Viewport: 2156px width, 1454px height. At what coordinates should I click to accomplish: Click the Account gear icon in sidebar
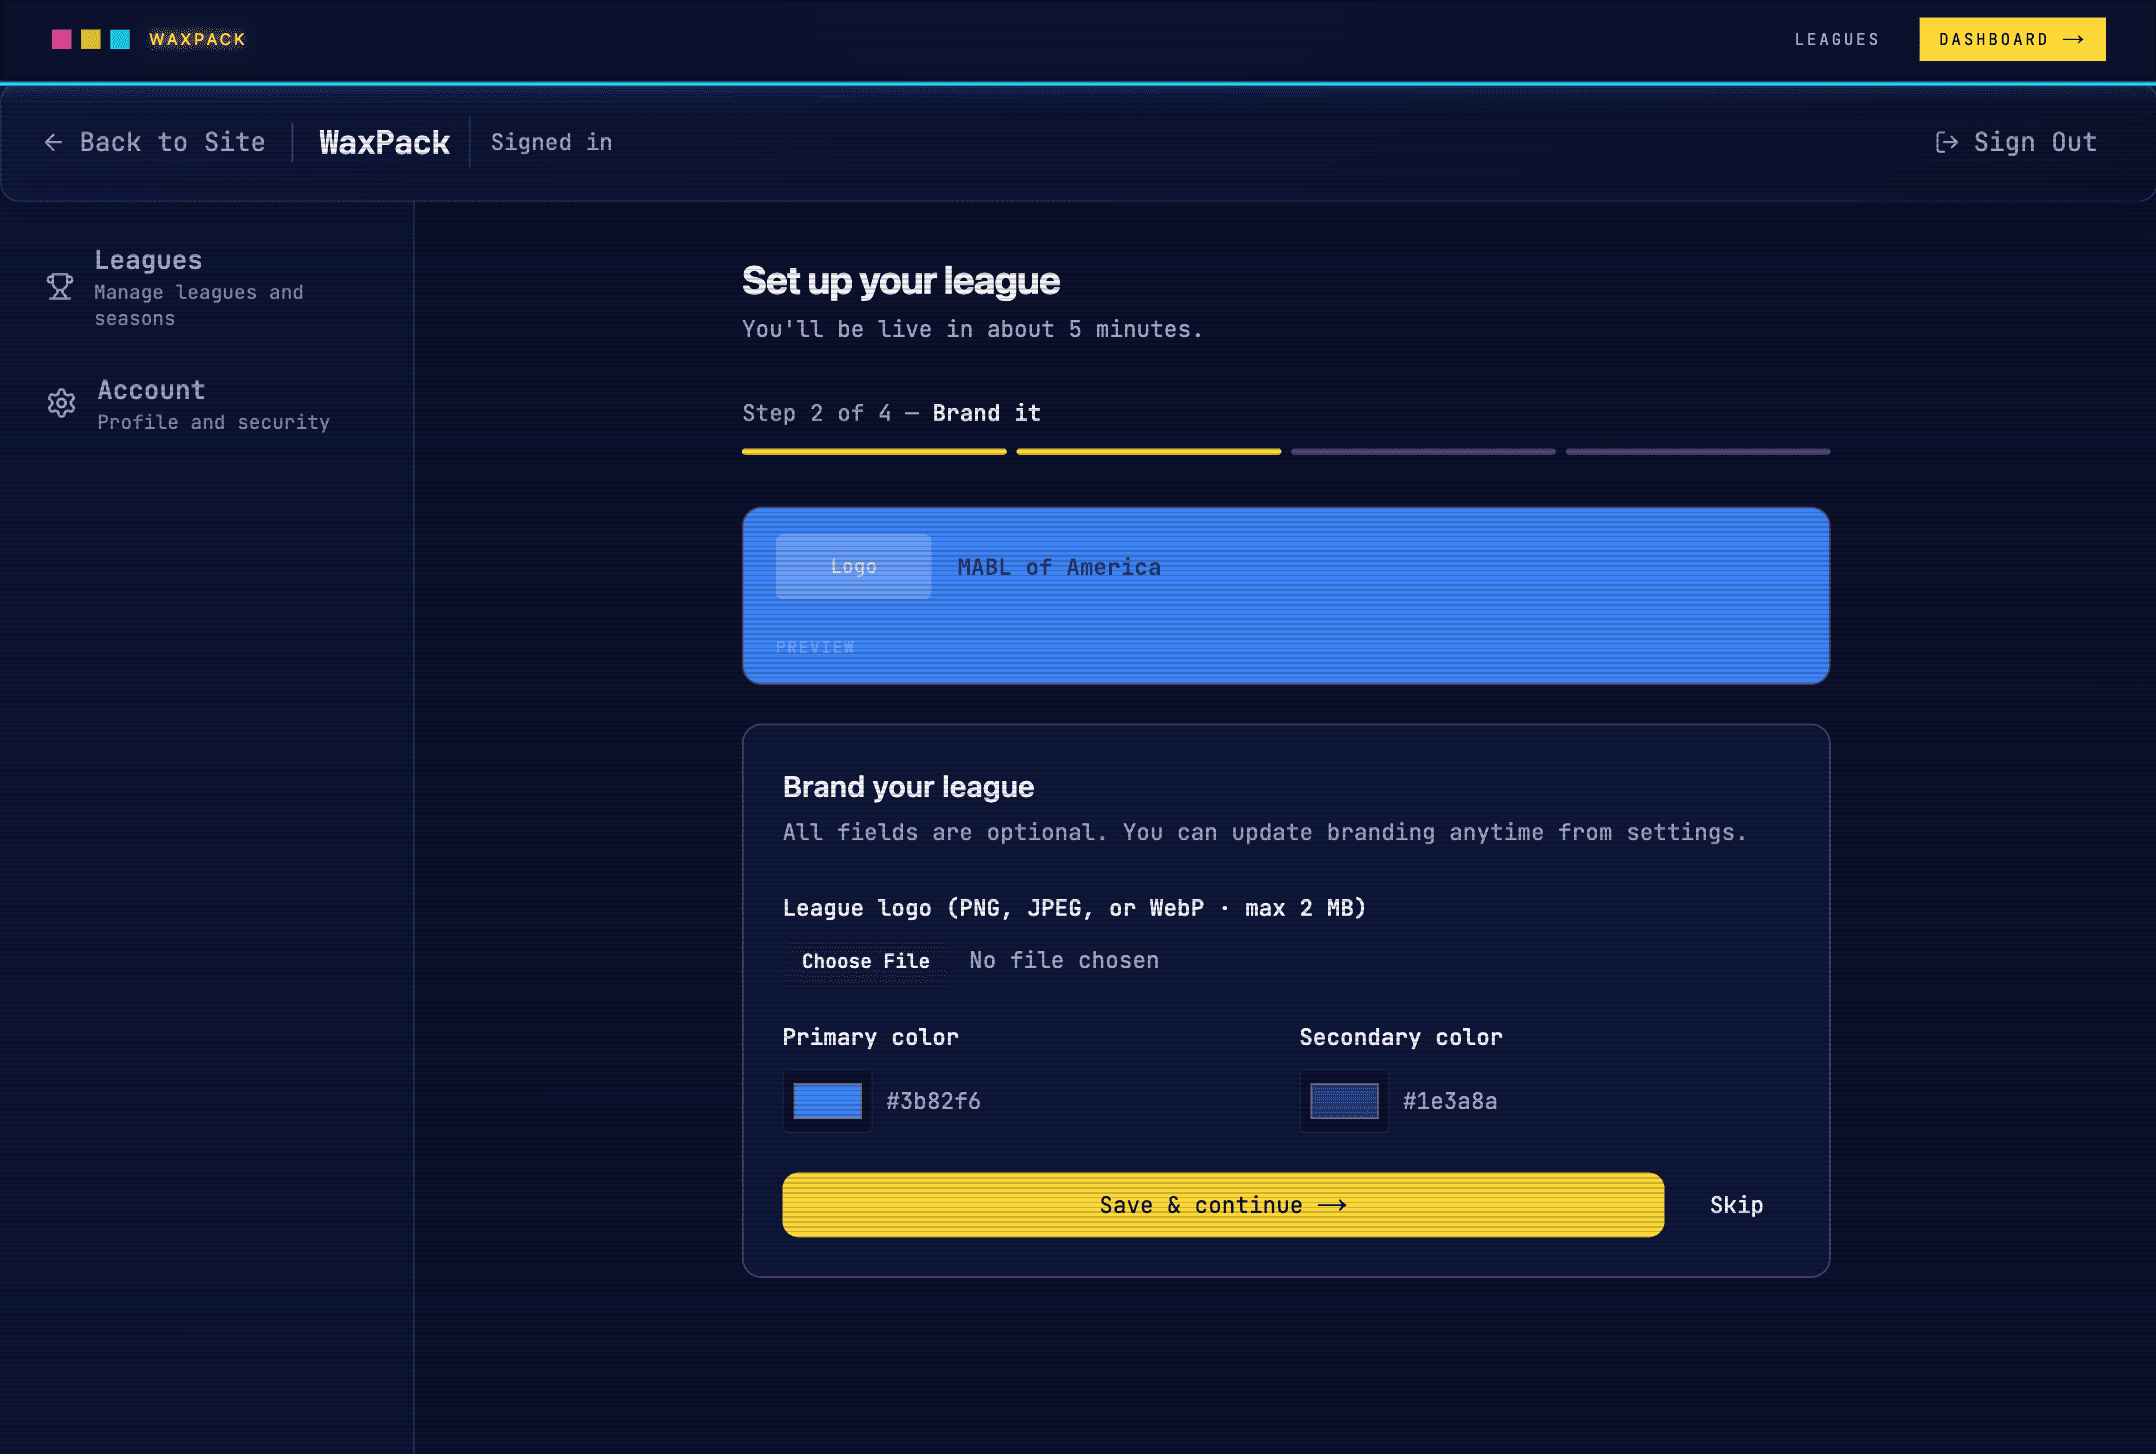click(61, 403)
